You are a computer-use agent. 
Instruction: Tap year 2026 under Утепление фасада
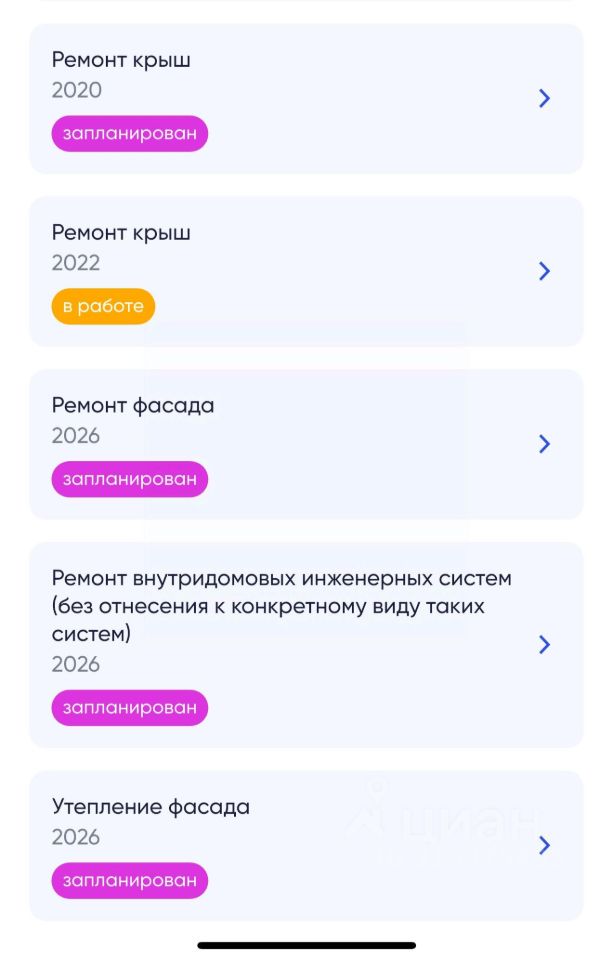(76, 837)
